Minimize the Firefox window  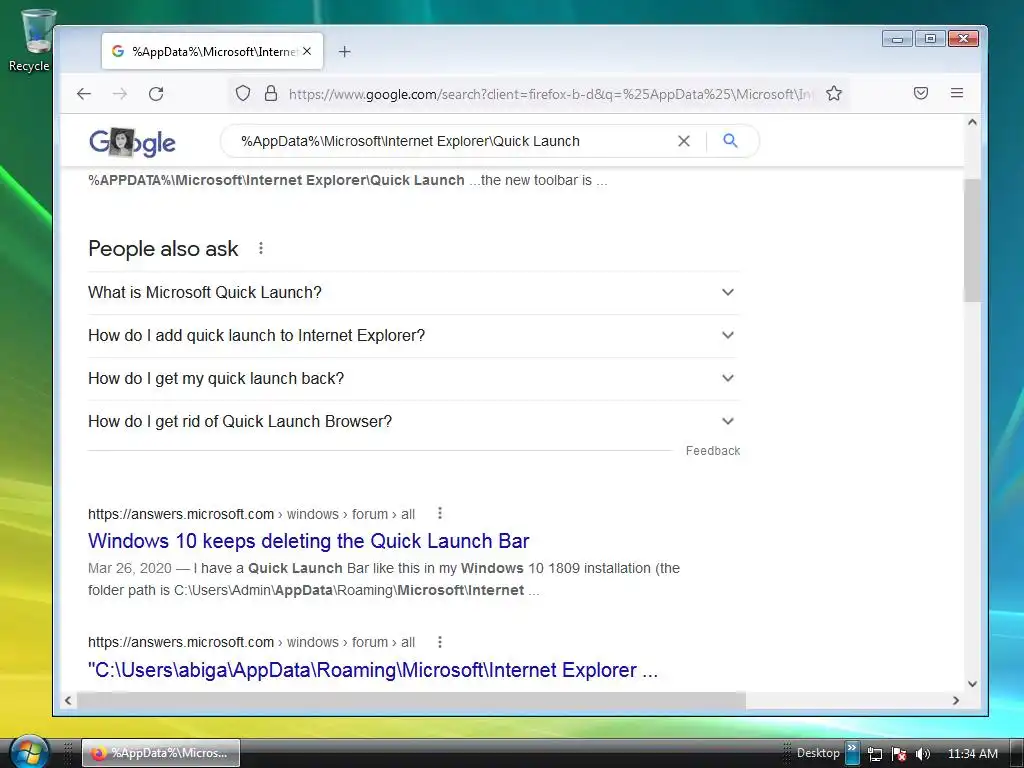tap(897, 39)
